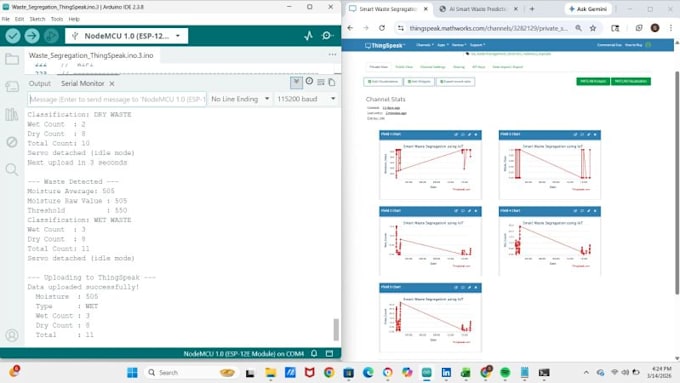The image size is (680, 383).
Task: Open the Serial Monitor magnifier icon in toolbar
Action: pos(327,36)
